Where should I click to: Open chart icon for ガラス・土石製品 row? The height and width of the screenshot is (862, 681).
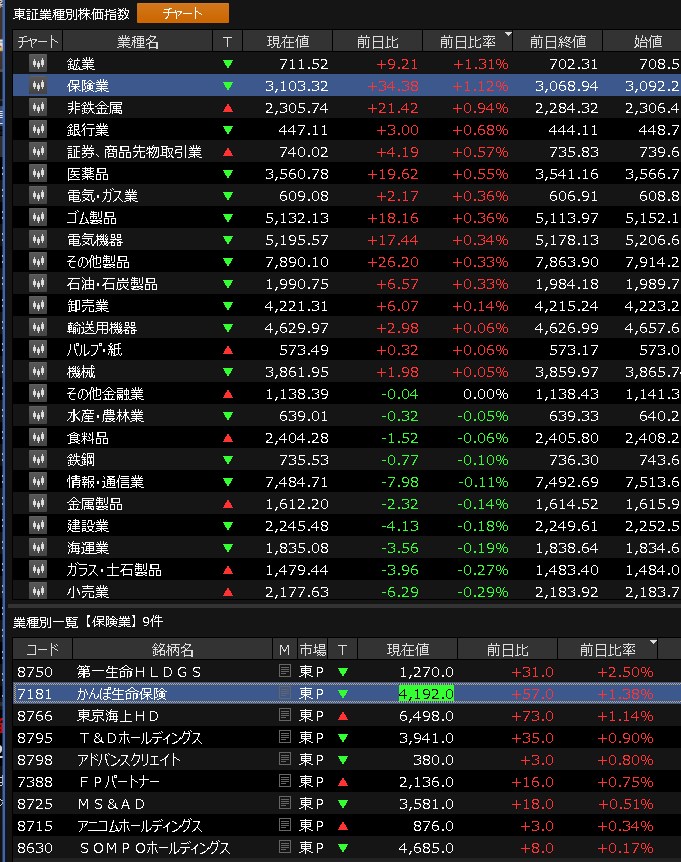click(x=38, y=570)
